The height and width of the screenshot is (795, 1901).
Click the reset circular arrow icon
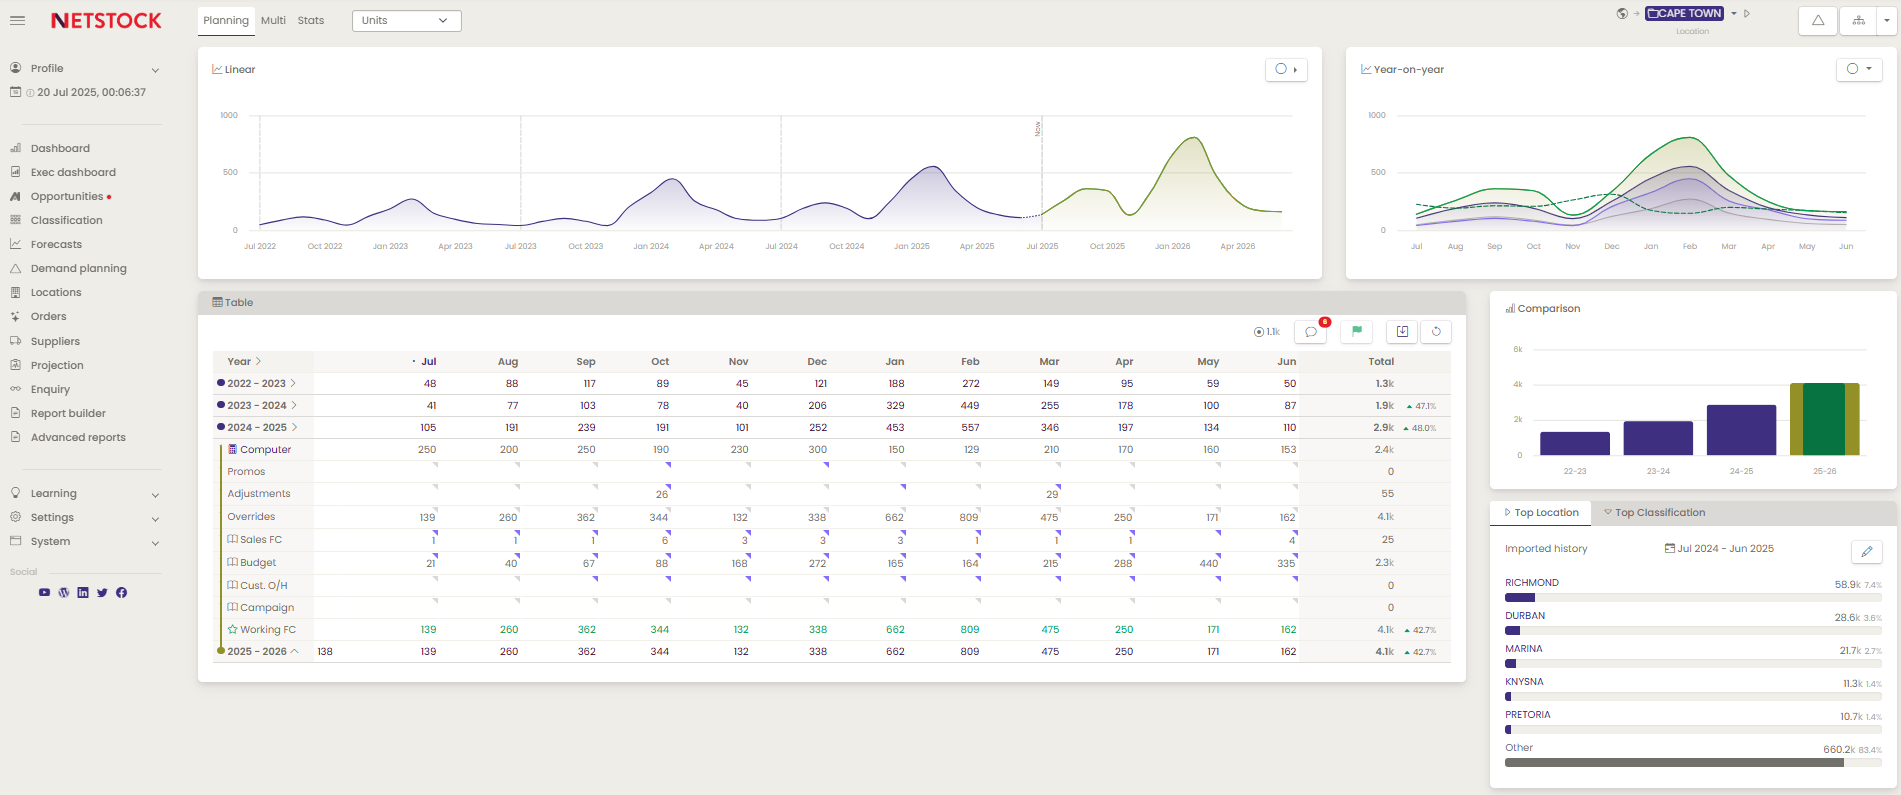(1436, 332)
